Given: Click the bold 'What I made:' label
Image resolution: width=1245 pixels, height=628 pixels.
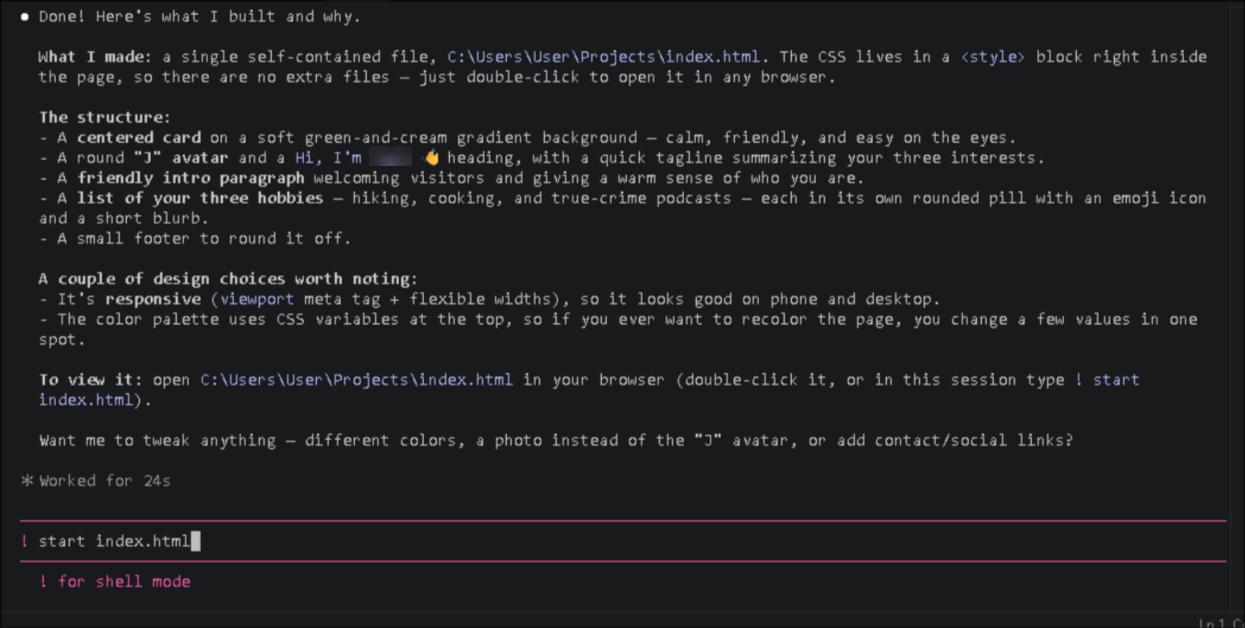Looking at the screenshot, I should tap(95, 57).
